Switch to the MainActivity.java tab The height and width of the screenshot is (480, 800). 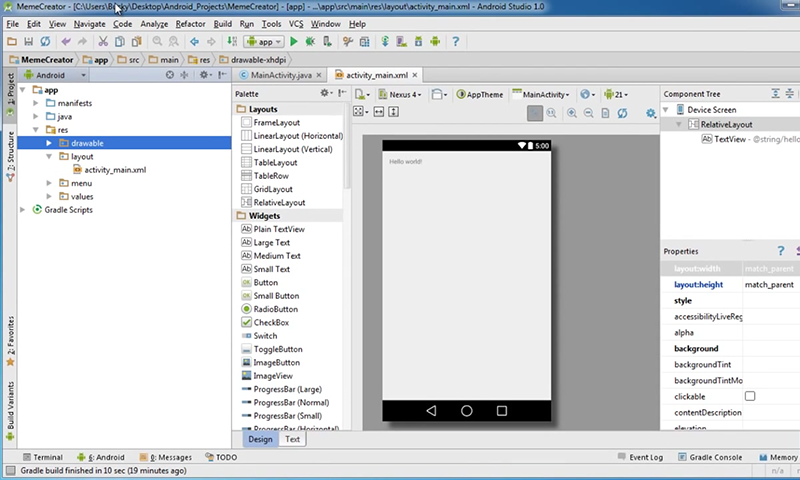coord(281,75)
